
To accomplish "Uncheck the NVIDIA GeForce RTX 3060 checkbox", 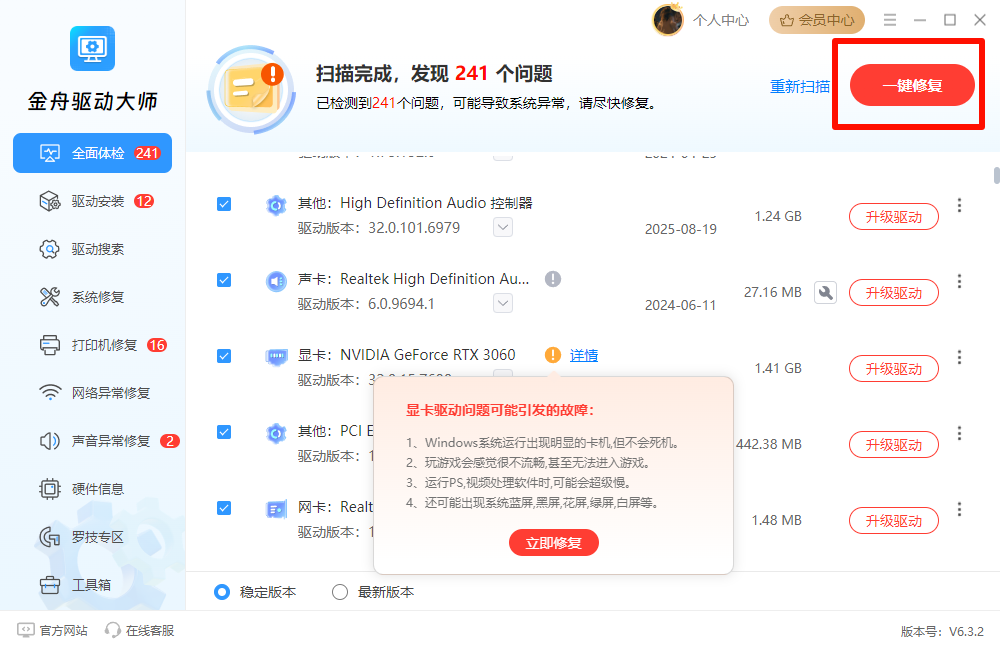I will pos(224,356).
